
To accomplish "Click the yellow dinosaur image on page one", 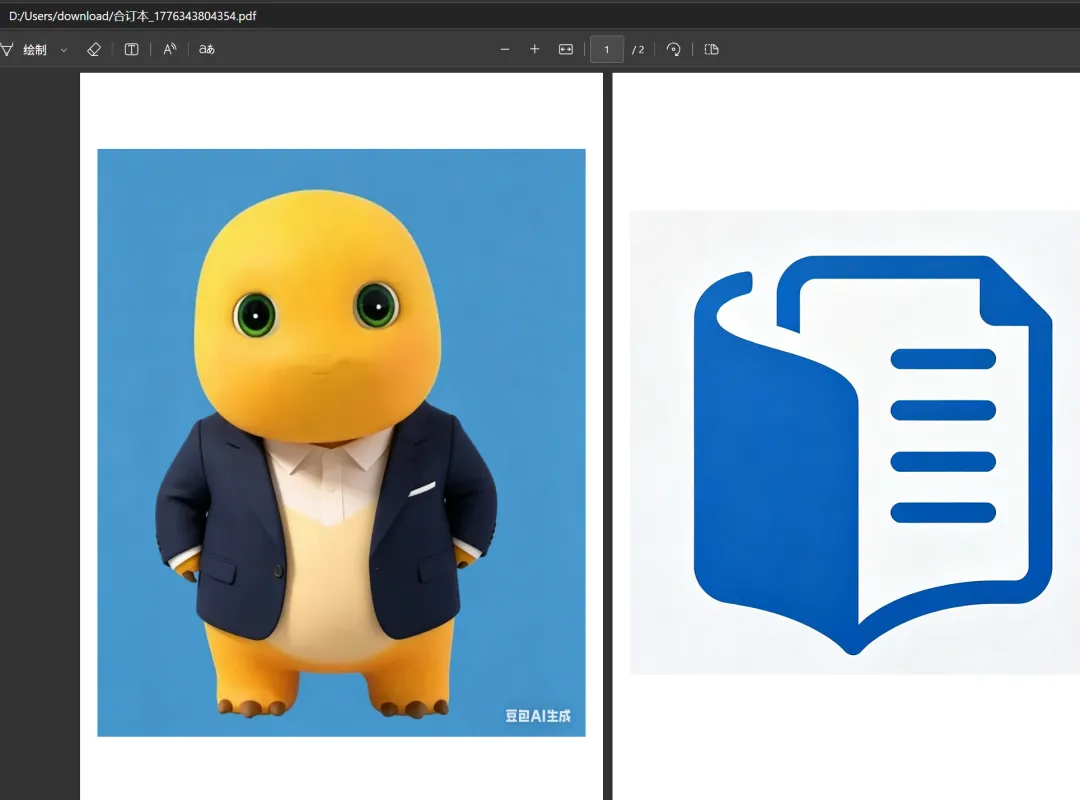I will 342,442.
